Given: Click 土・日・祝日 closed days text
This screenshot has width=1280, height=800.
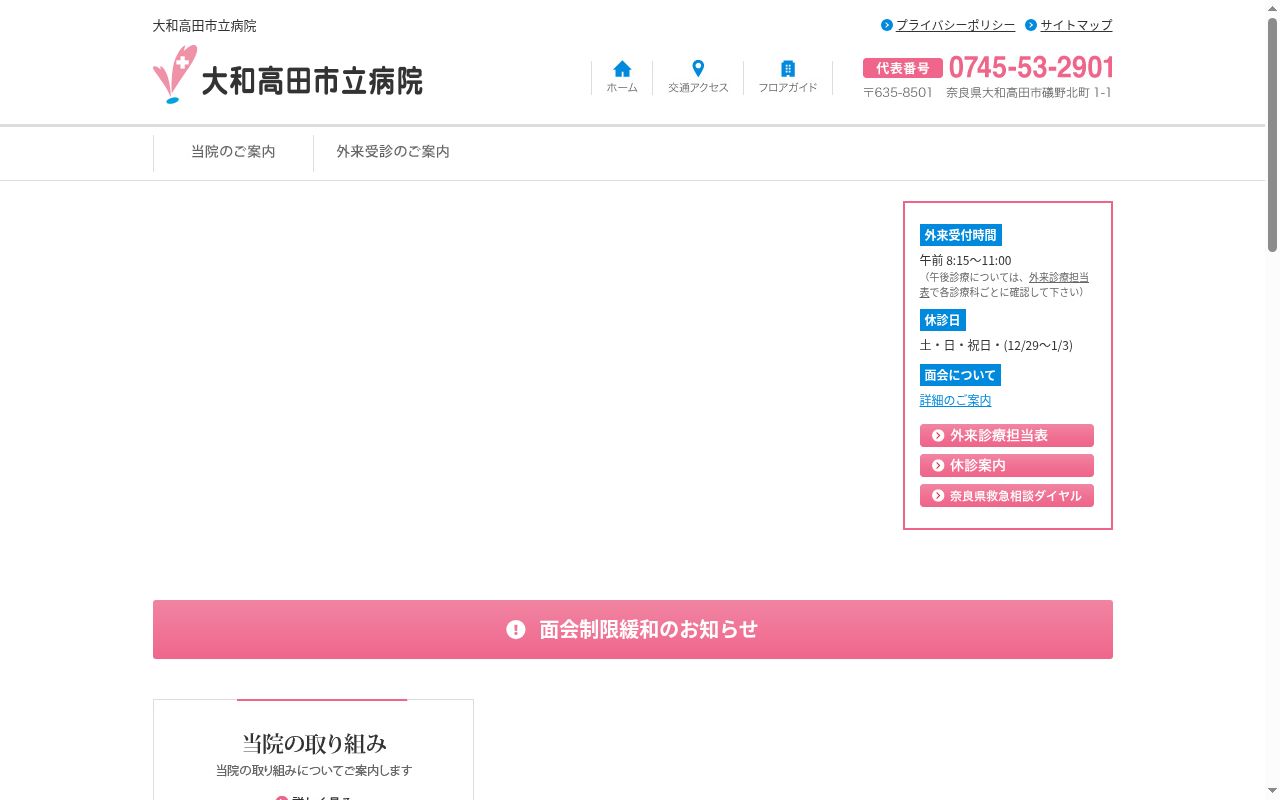Looking at the screenshot, I should pos(996,345).
